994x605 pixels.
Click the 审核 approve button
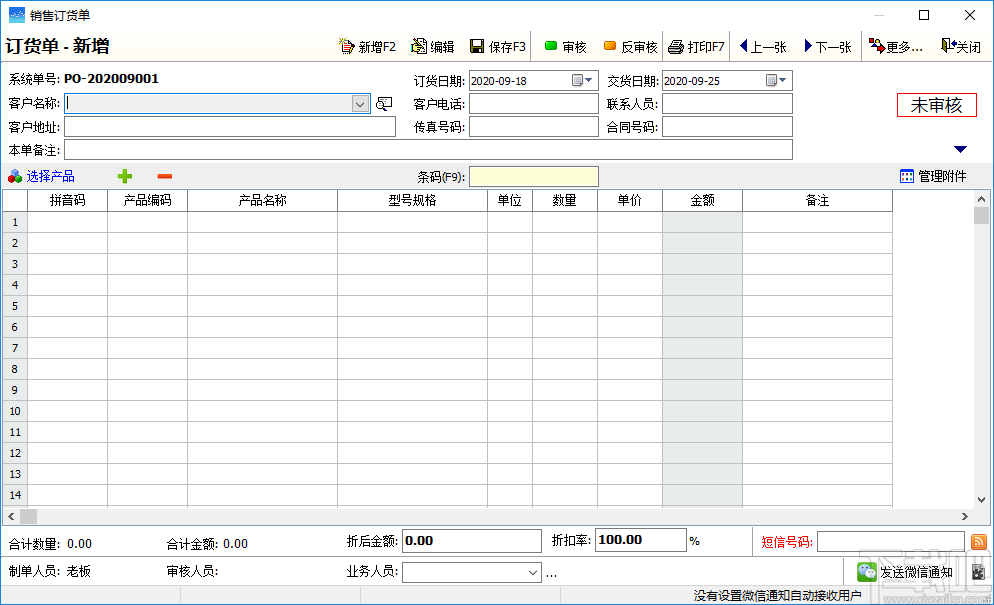(565, 46)
